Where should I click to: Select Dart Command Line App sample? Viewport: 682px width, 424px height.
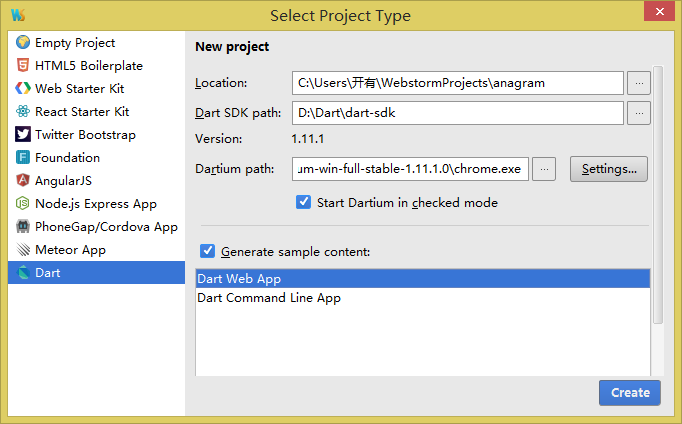click(x=423, y=298)
